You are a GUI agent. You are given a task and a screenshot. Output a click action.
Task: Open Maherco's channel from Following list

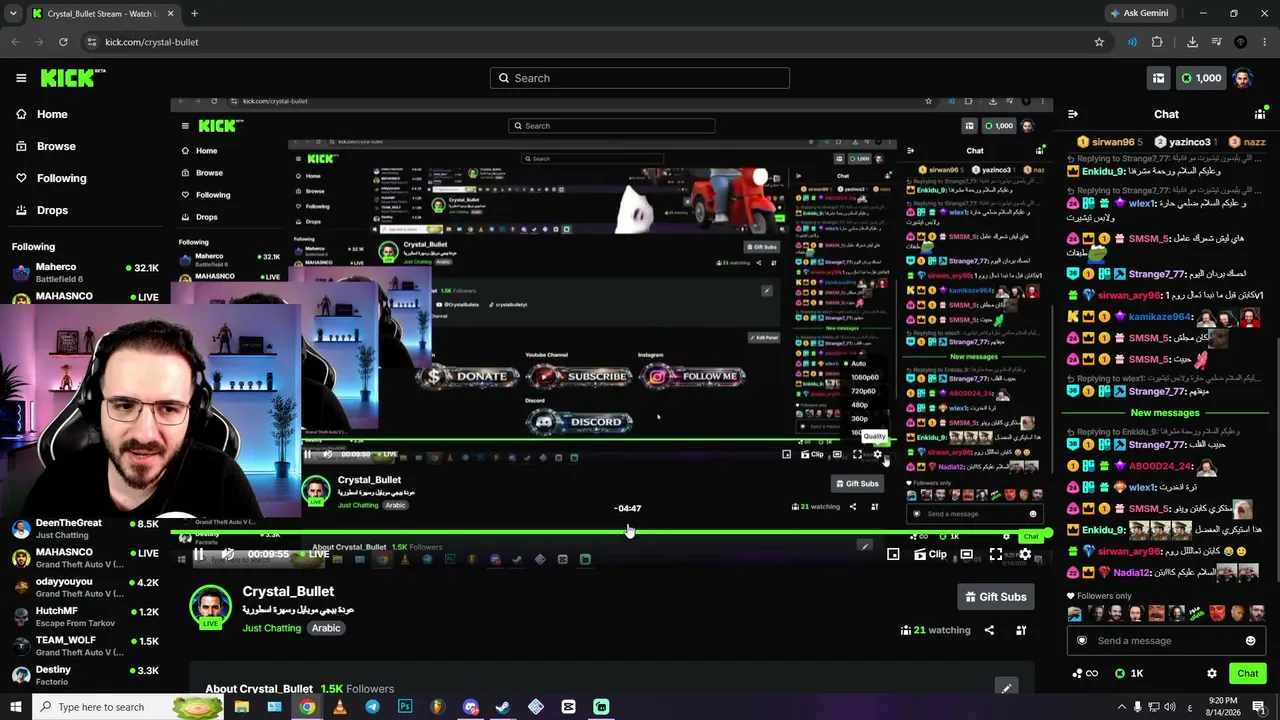pos(85,273)
